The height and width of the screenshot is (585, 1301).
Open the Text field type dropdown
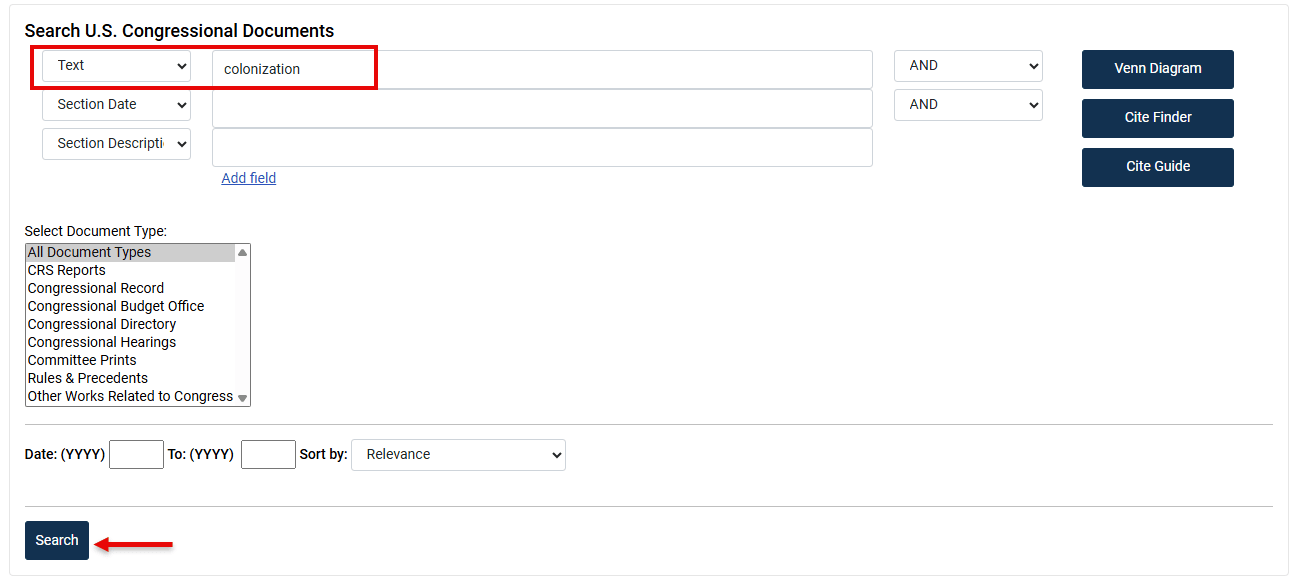116,66
